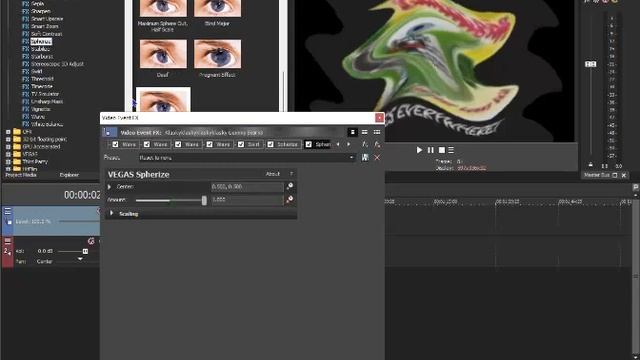Viewport: 640px width, 360px height.
Task: Click the Master Bus volume fader
Action: pyautogui.click(x=591, y=64)
